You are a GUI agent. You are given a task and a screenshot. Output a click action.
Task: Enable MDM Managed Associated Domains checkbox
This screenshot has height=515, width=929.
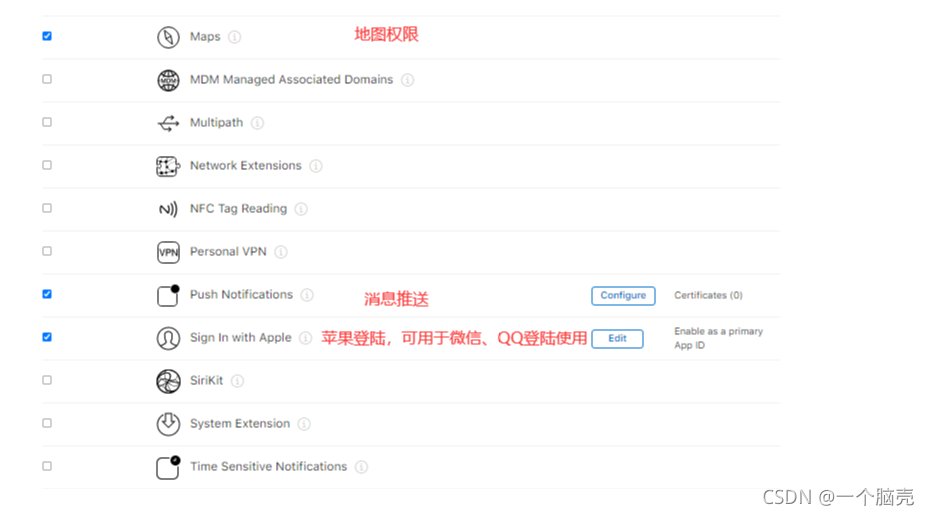[47, 79]
